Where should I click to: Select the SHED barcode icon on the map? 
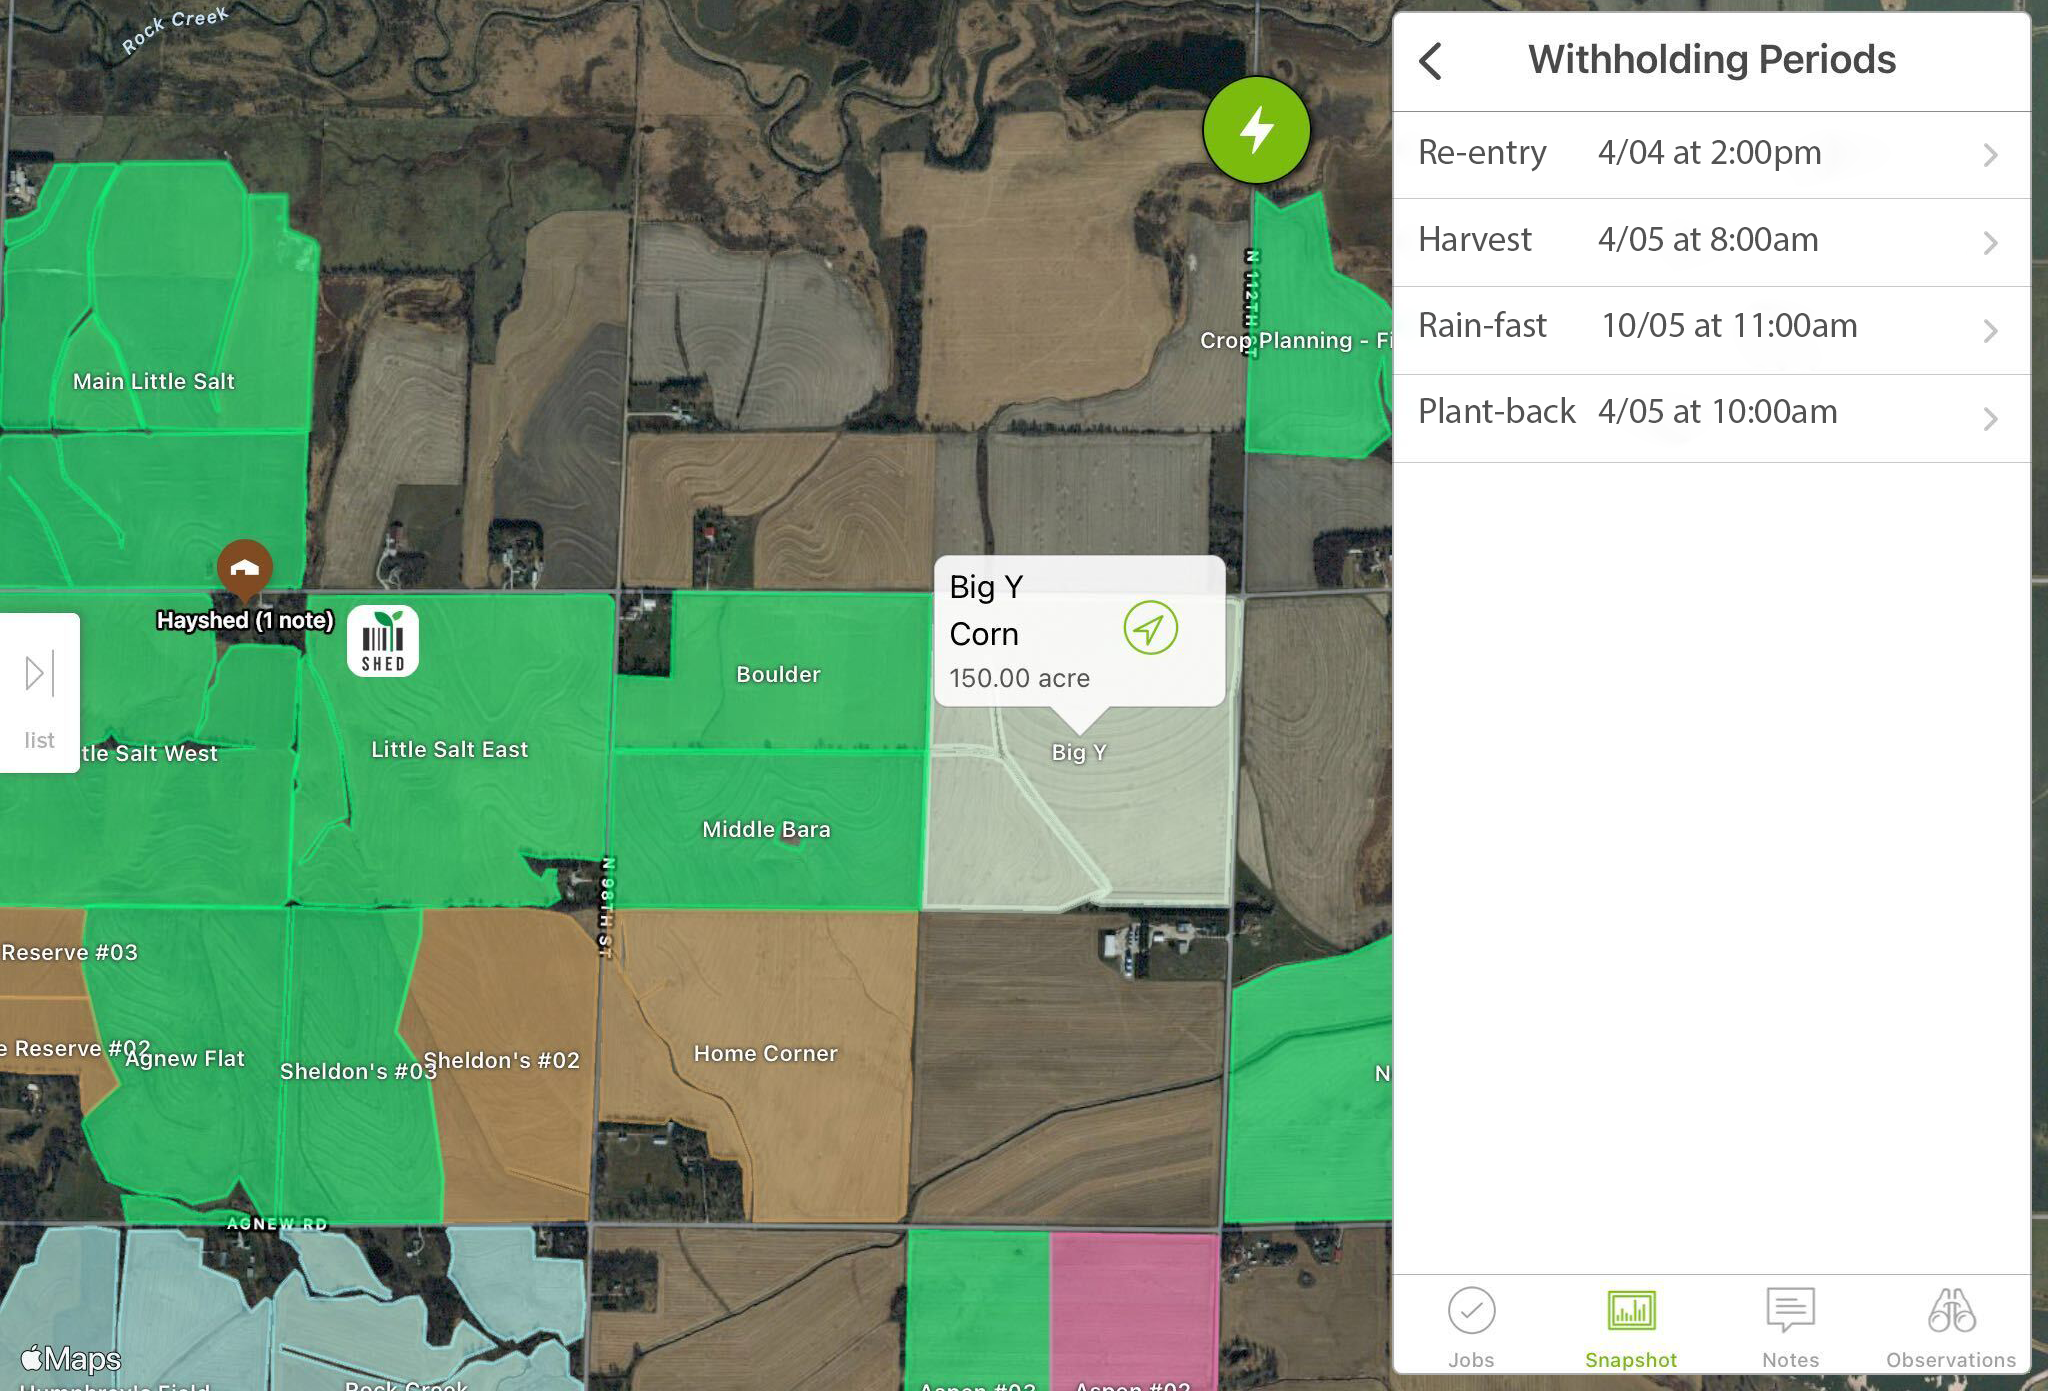383,641
